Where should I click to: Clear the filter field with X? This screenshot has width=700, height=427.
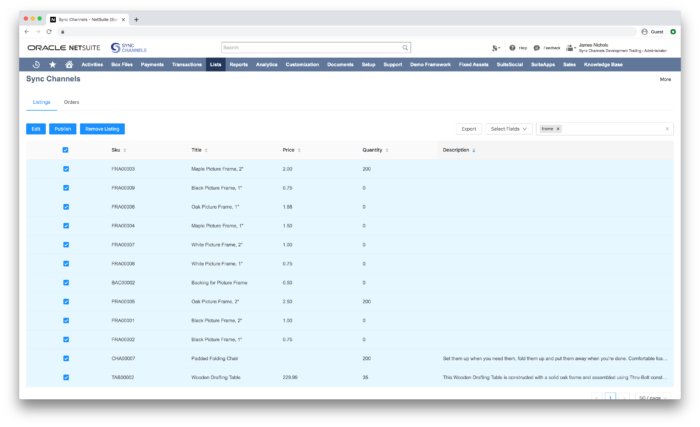667,129
